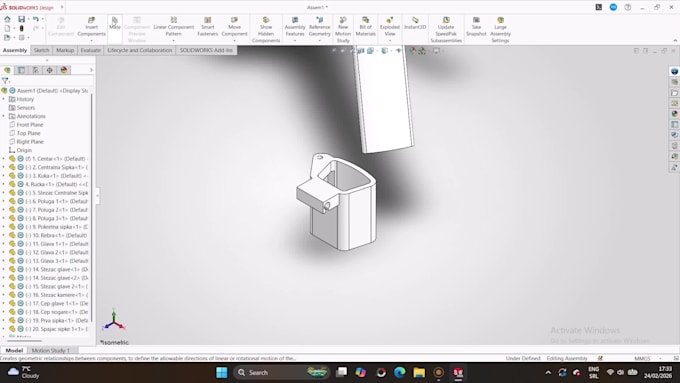Click the Mate tool

click(114, 23)
